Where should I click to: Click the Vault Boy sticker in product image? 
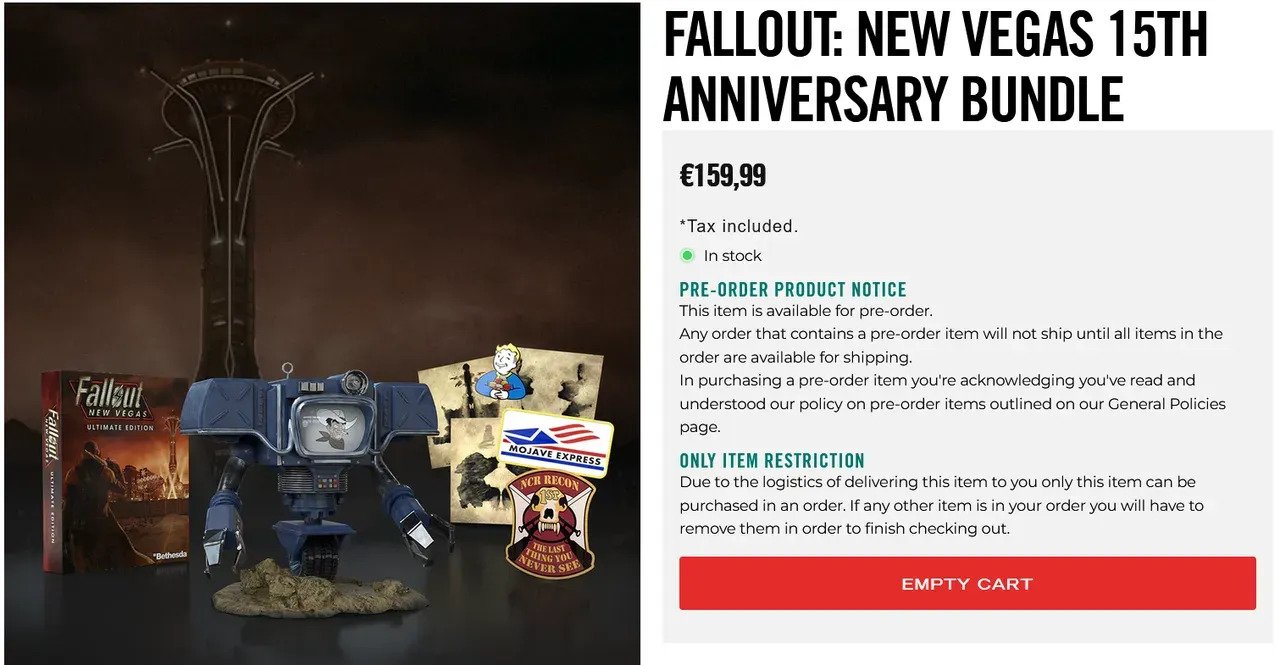pos(497,373)
